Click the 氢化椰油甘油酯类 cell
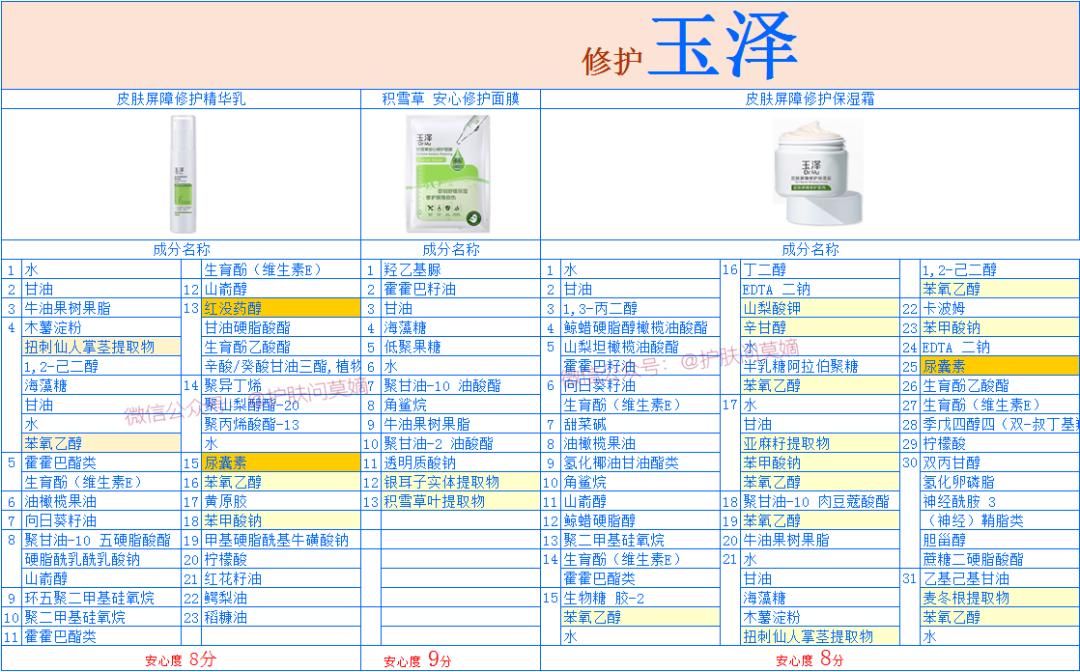Viewport: 1080px width, 672px height. (641, 463)
